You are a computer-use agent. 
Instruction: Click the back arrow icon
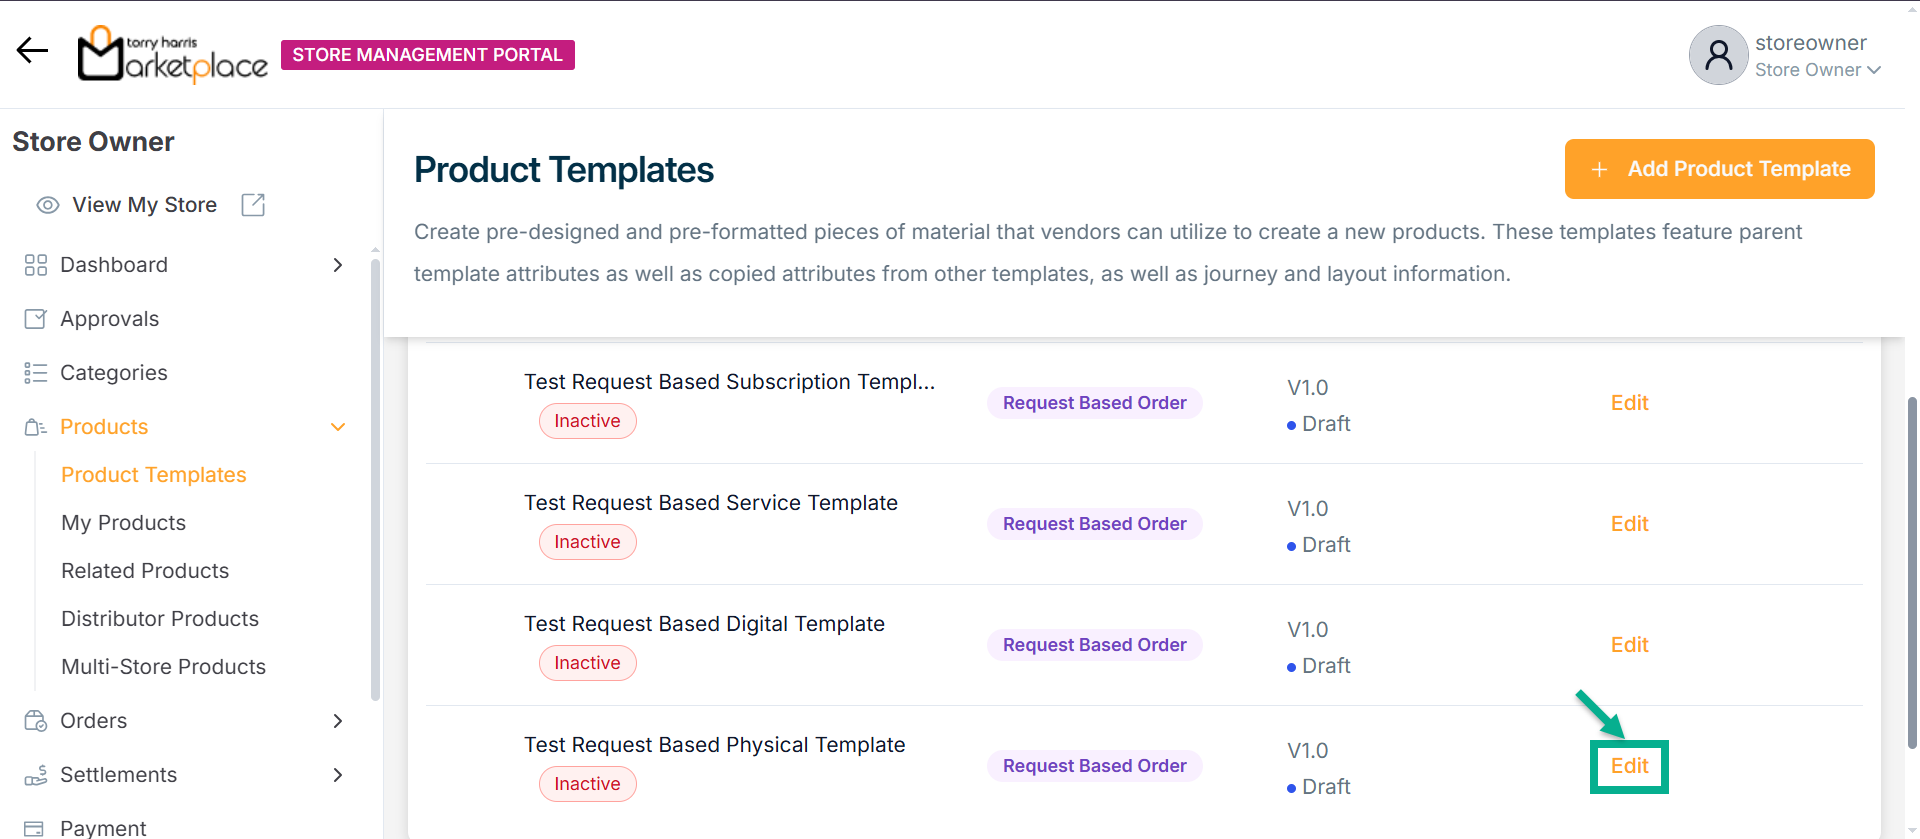32,50
